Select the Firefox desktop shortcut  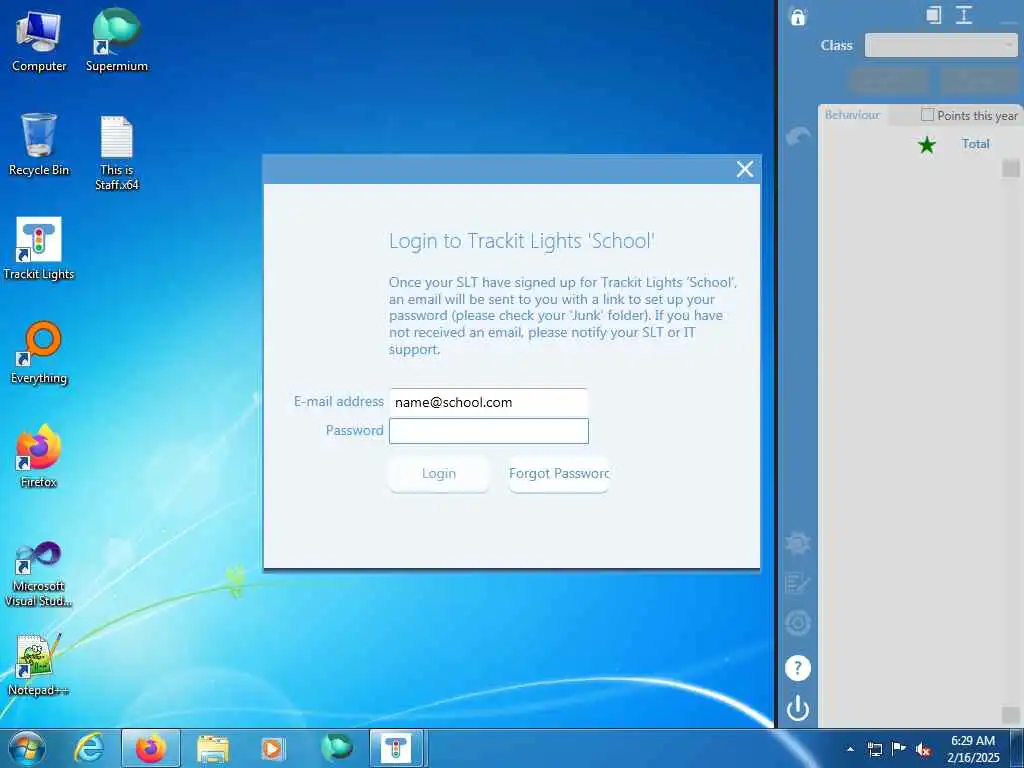pyautogui.click(x=39, y=456)
